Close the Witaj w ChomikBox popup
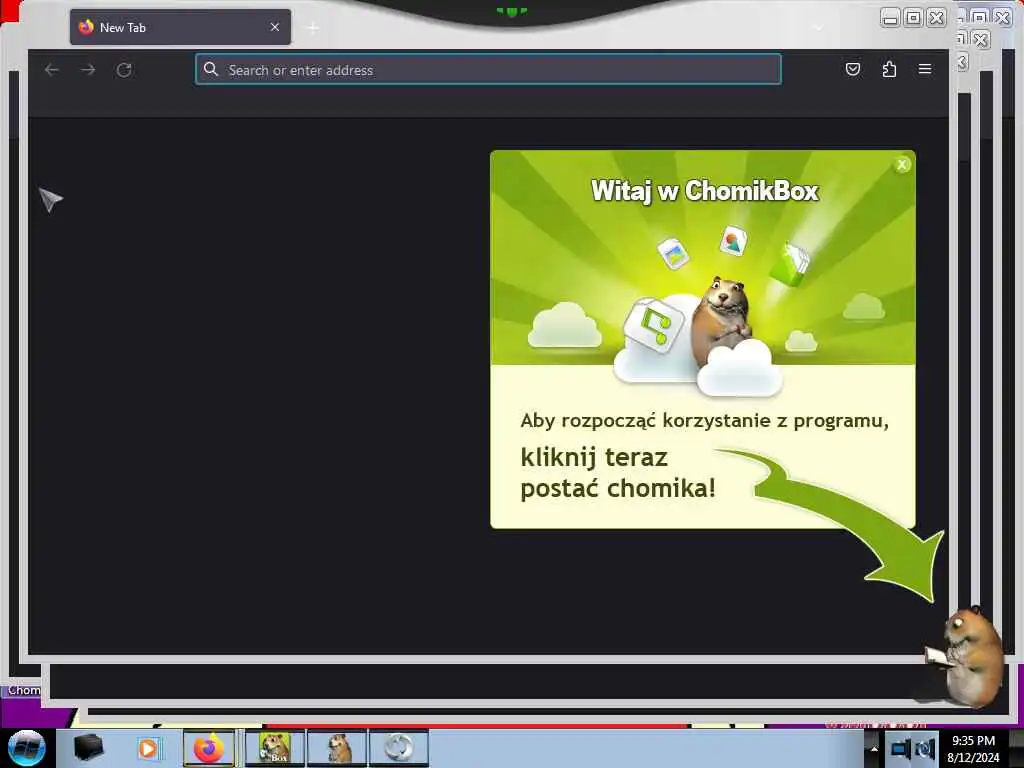Viewport: 1024px width, 768px height. pos(902,165)
